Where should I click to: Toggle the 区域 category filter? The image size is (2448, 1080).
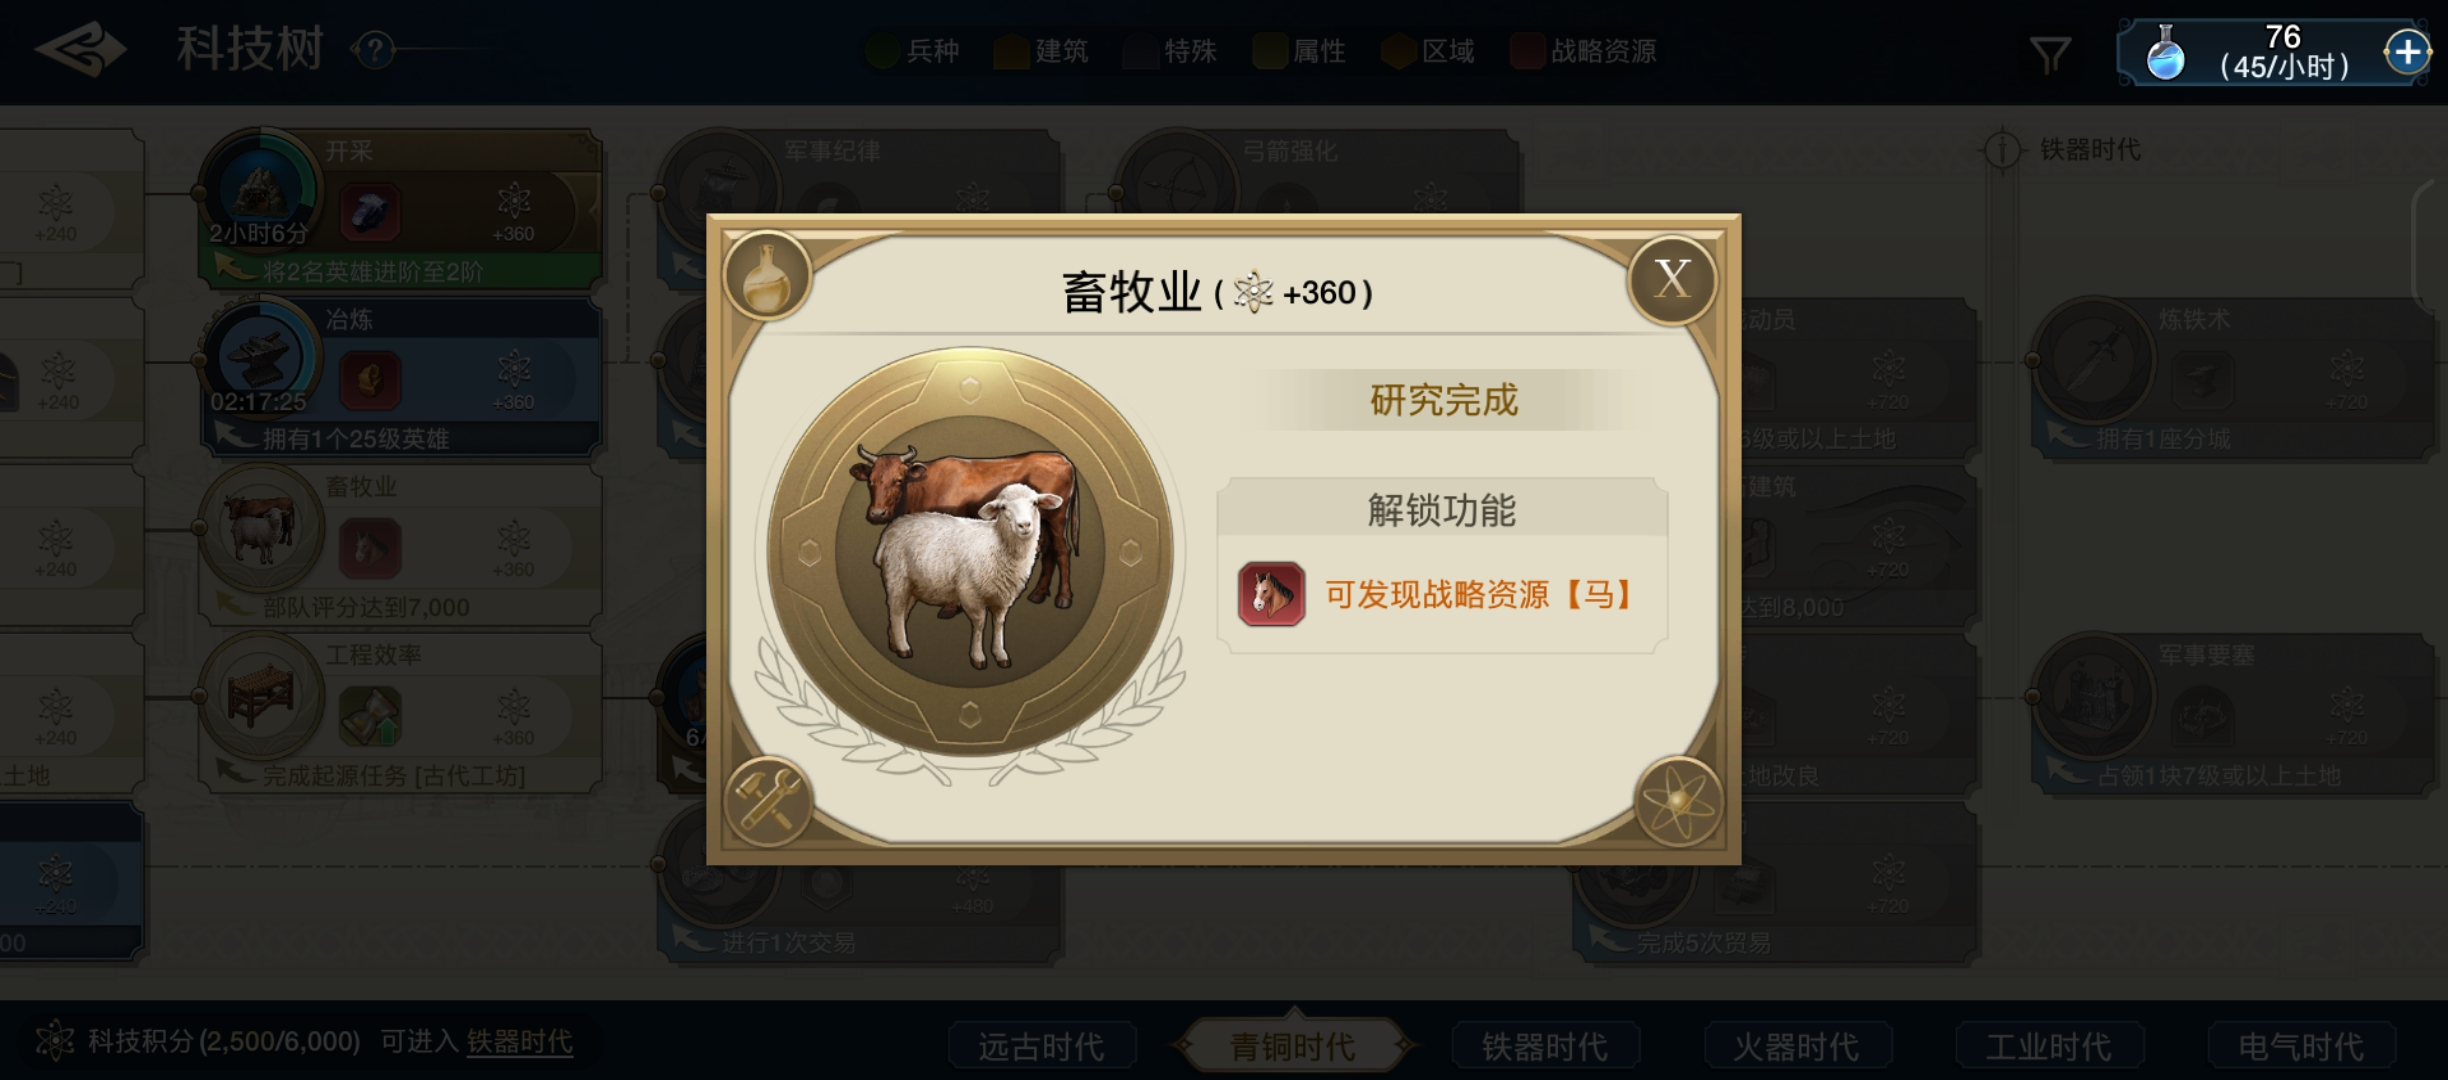[x=1428, y=51]
